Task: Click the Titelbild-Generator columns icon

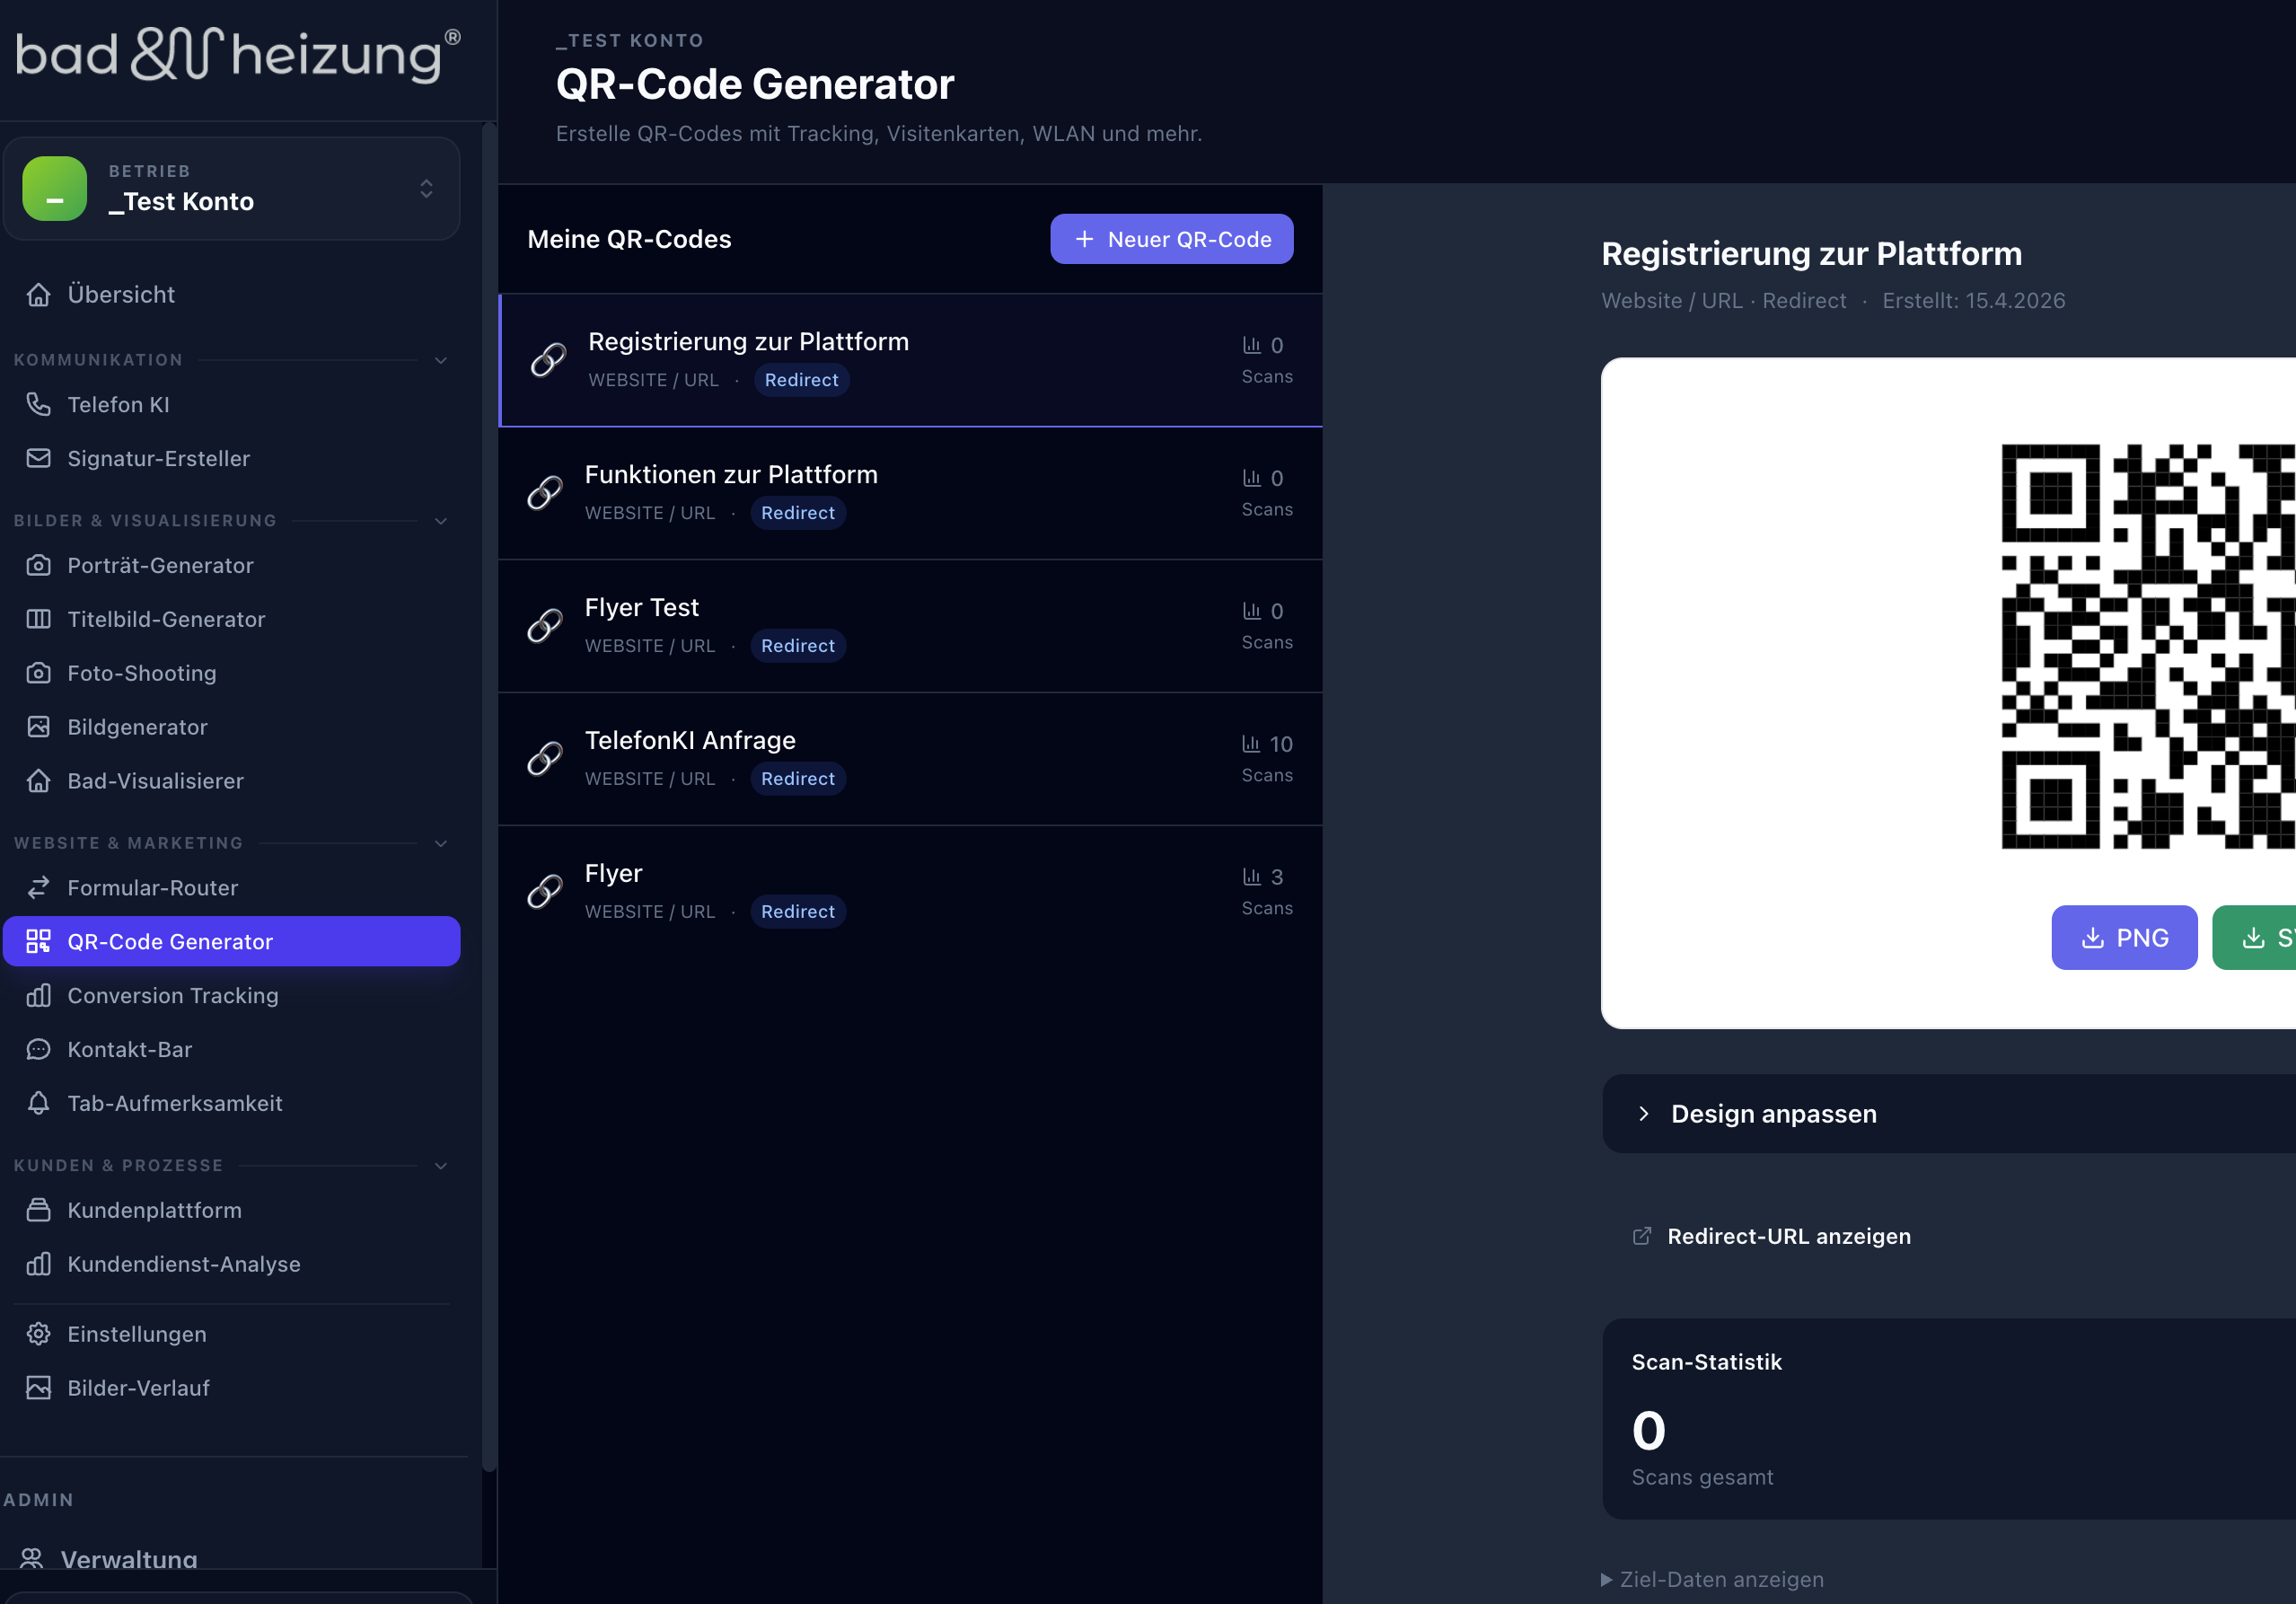Action: [x=38, y=620]
